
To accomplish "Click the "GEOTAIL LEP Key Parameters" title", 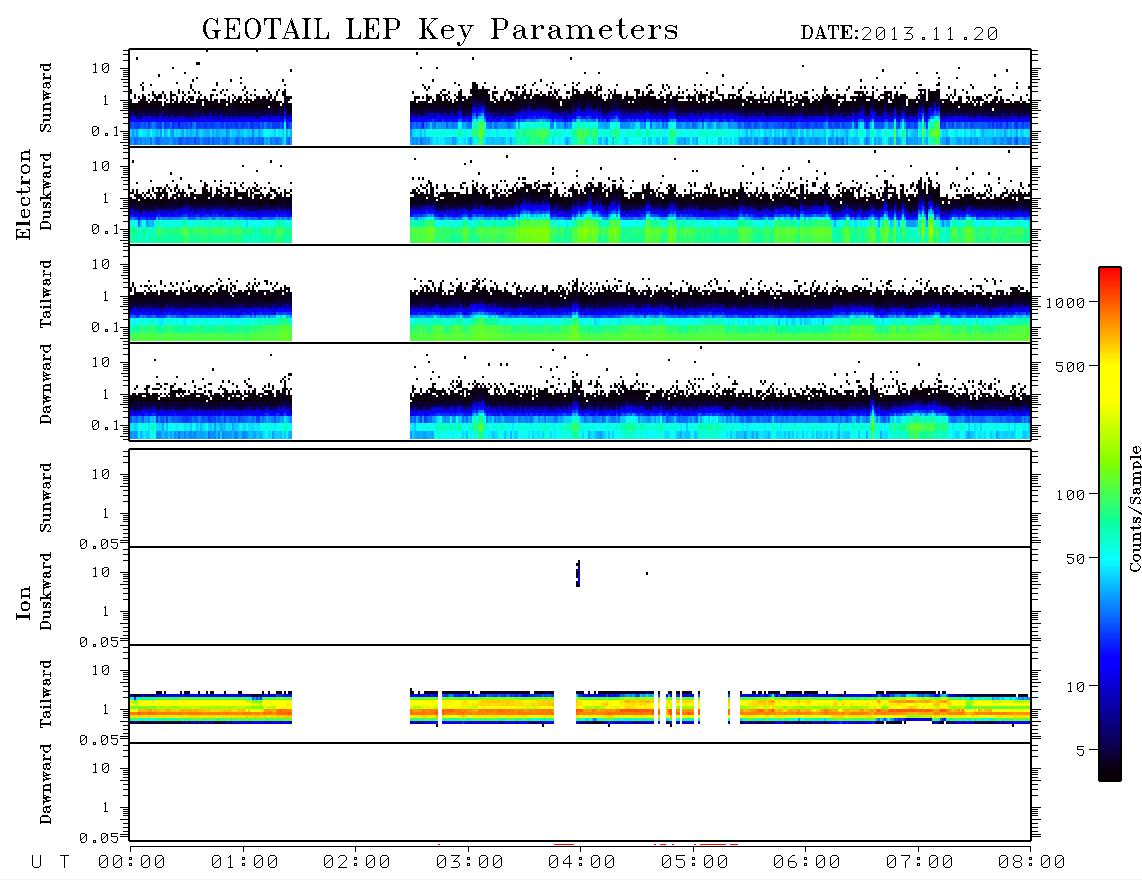I will (440, 31).
